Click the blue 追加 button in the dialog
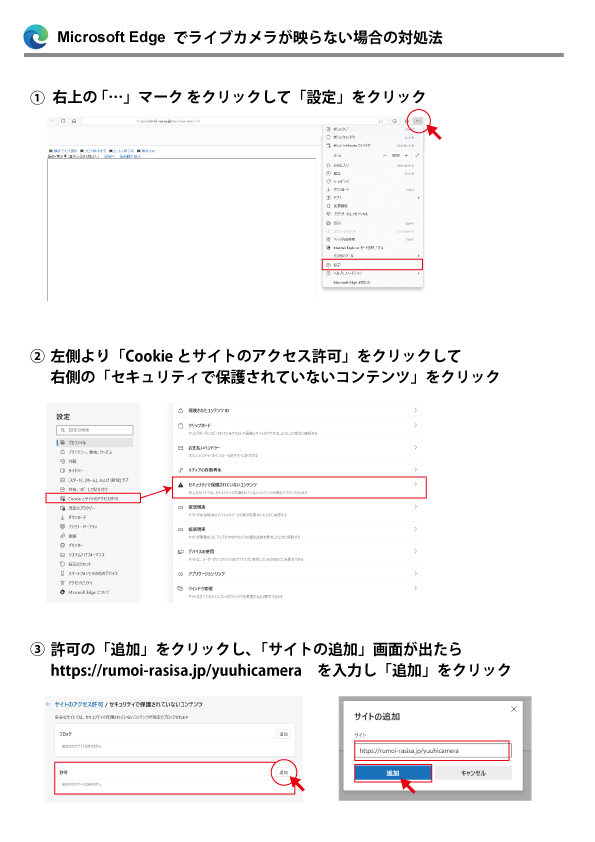Image resolution: width=595 pixels, height=842 pixels. pyautogui.click(x=393, y=773)
